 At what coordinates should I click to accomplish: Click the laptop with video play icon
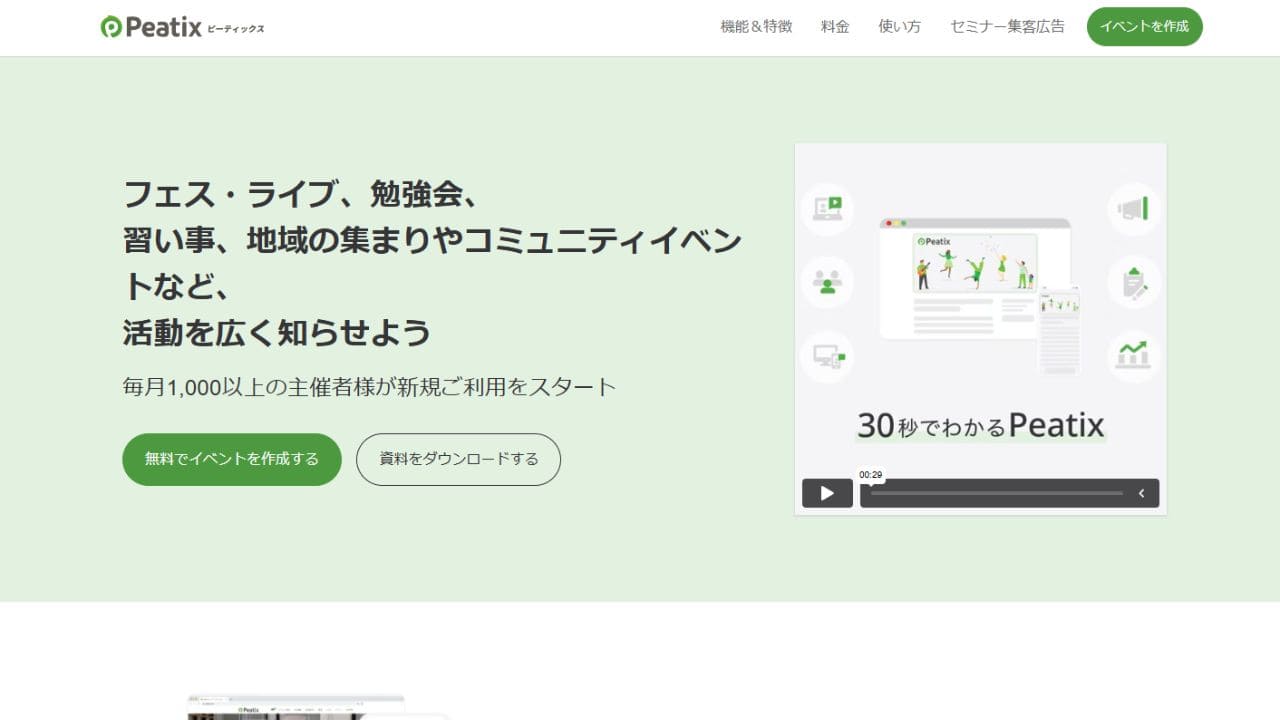(827, 209)
